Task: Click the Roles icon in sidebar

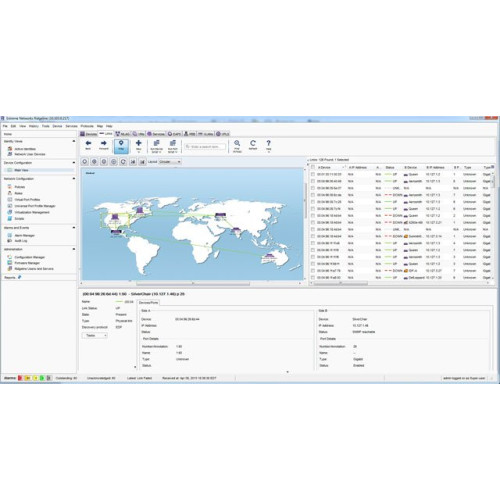Action: click(x=10, y=193)
